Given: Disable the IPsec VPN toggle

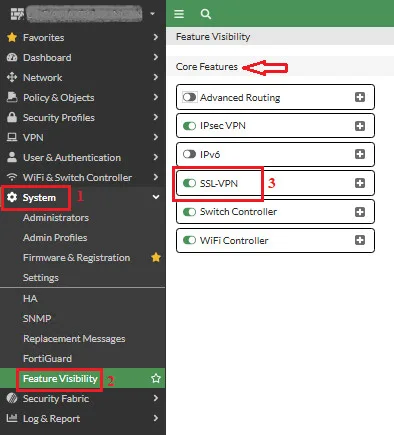Looking at the screenshot, I should click(x=189, y=126).
